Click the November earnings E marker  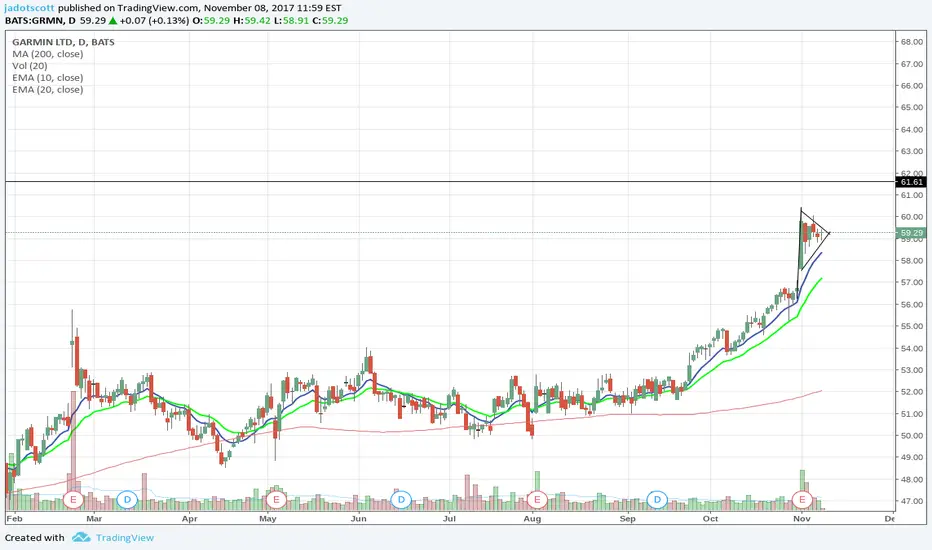(x=802, y=498)
